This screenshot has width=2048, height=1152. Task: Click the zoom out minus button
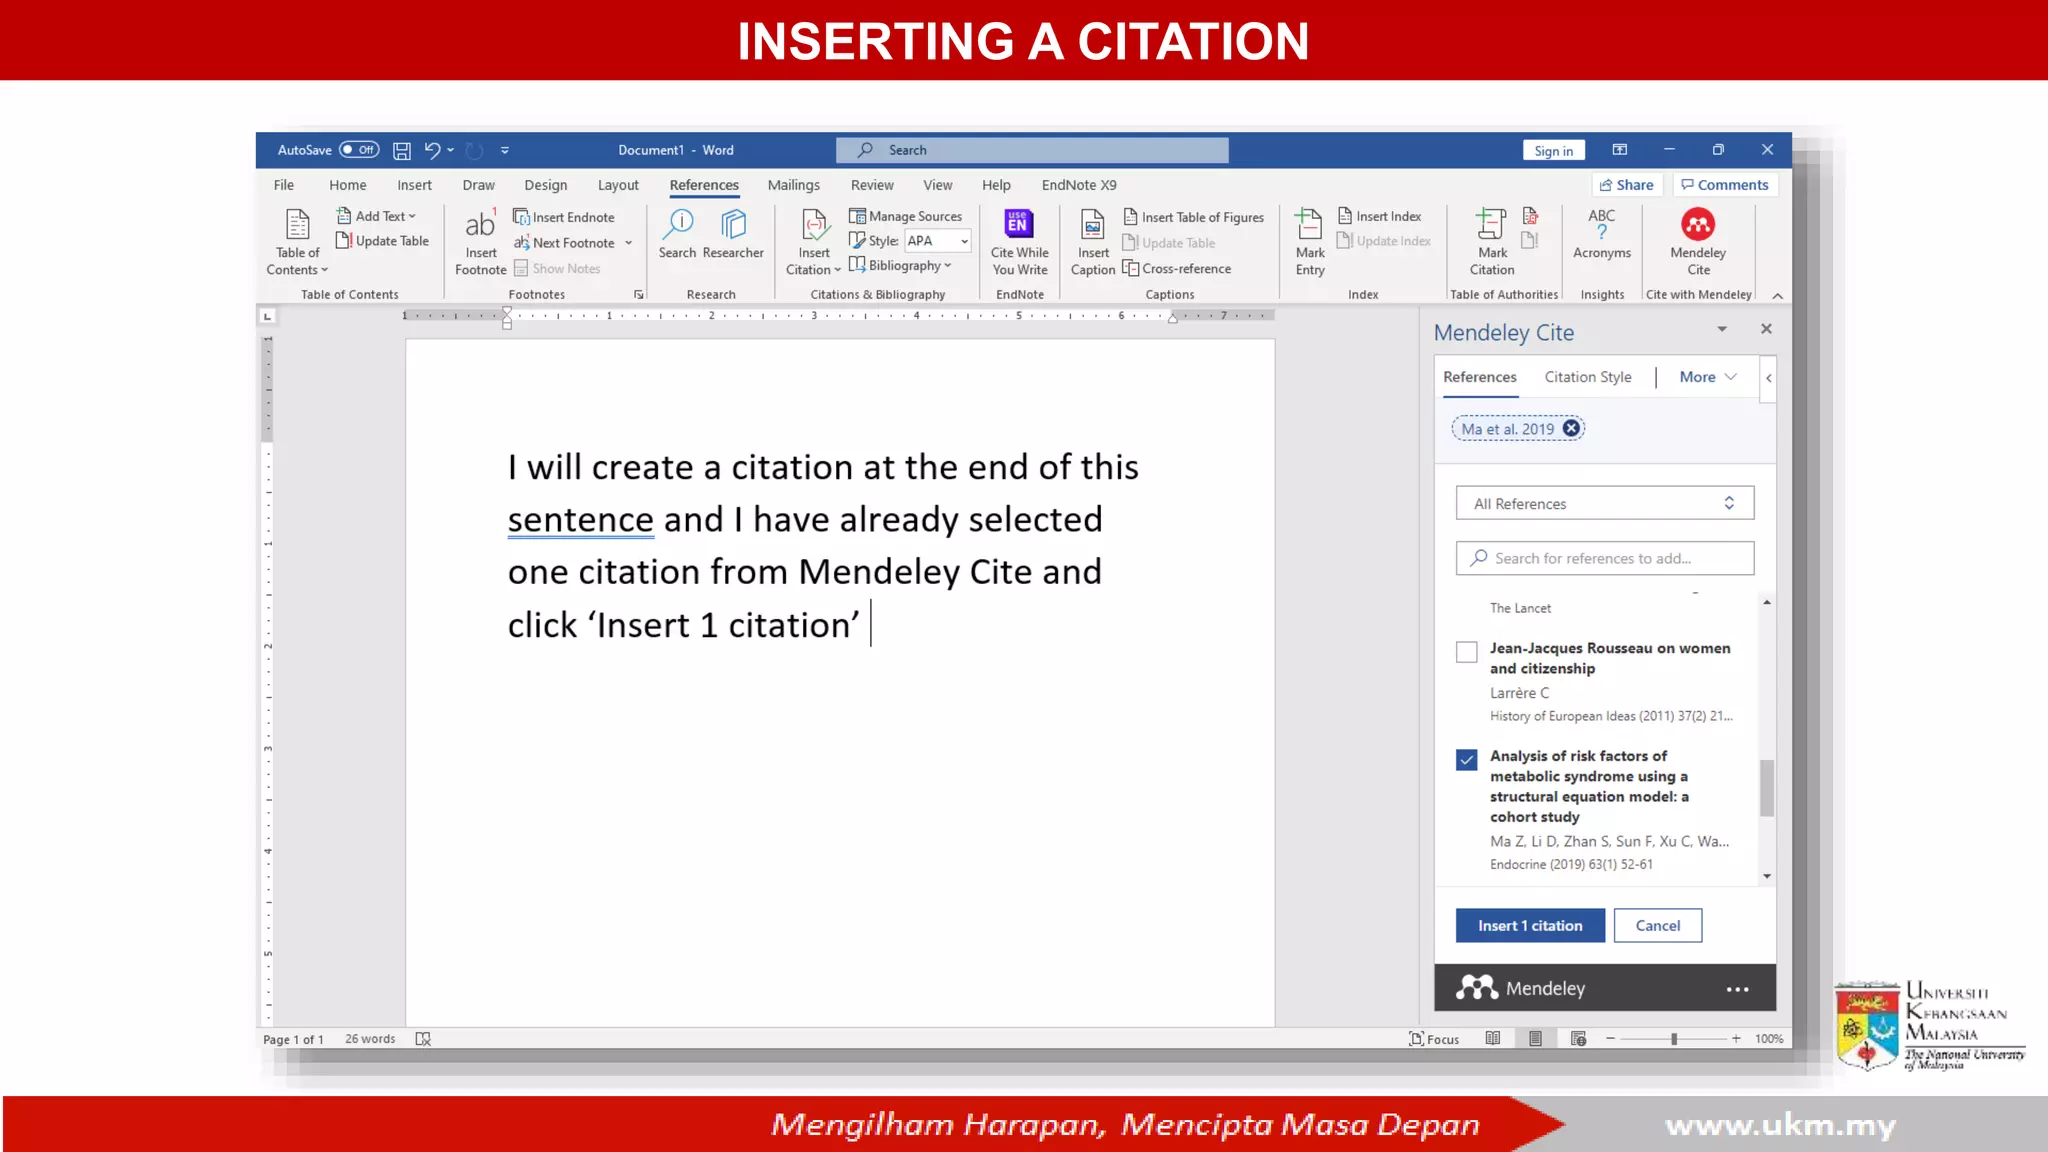click(1610, 1039)
